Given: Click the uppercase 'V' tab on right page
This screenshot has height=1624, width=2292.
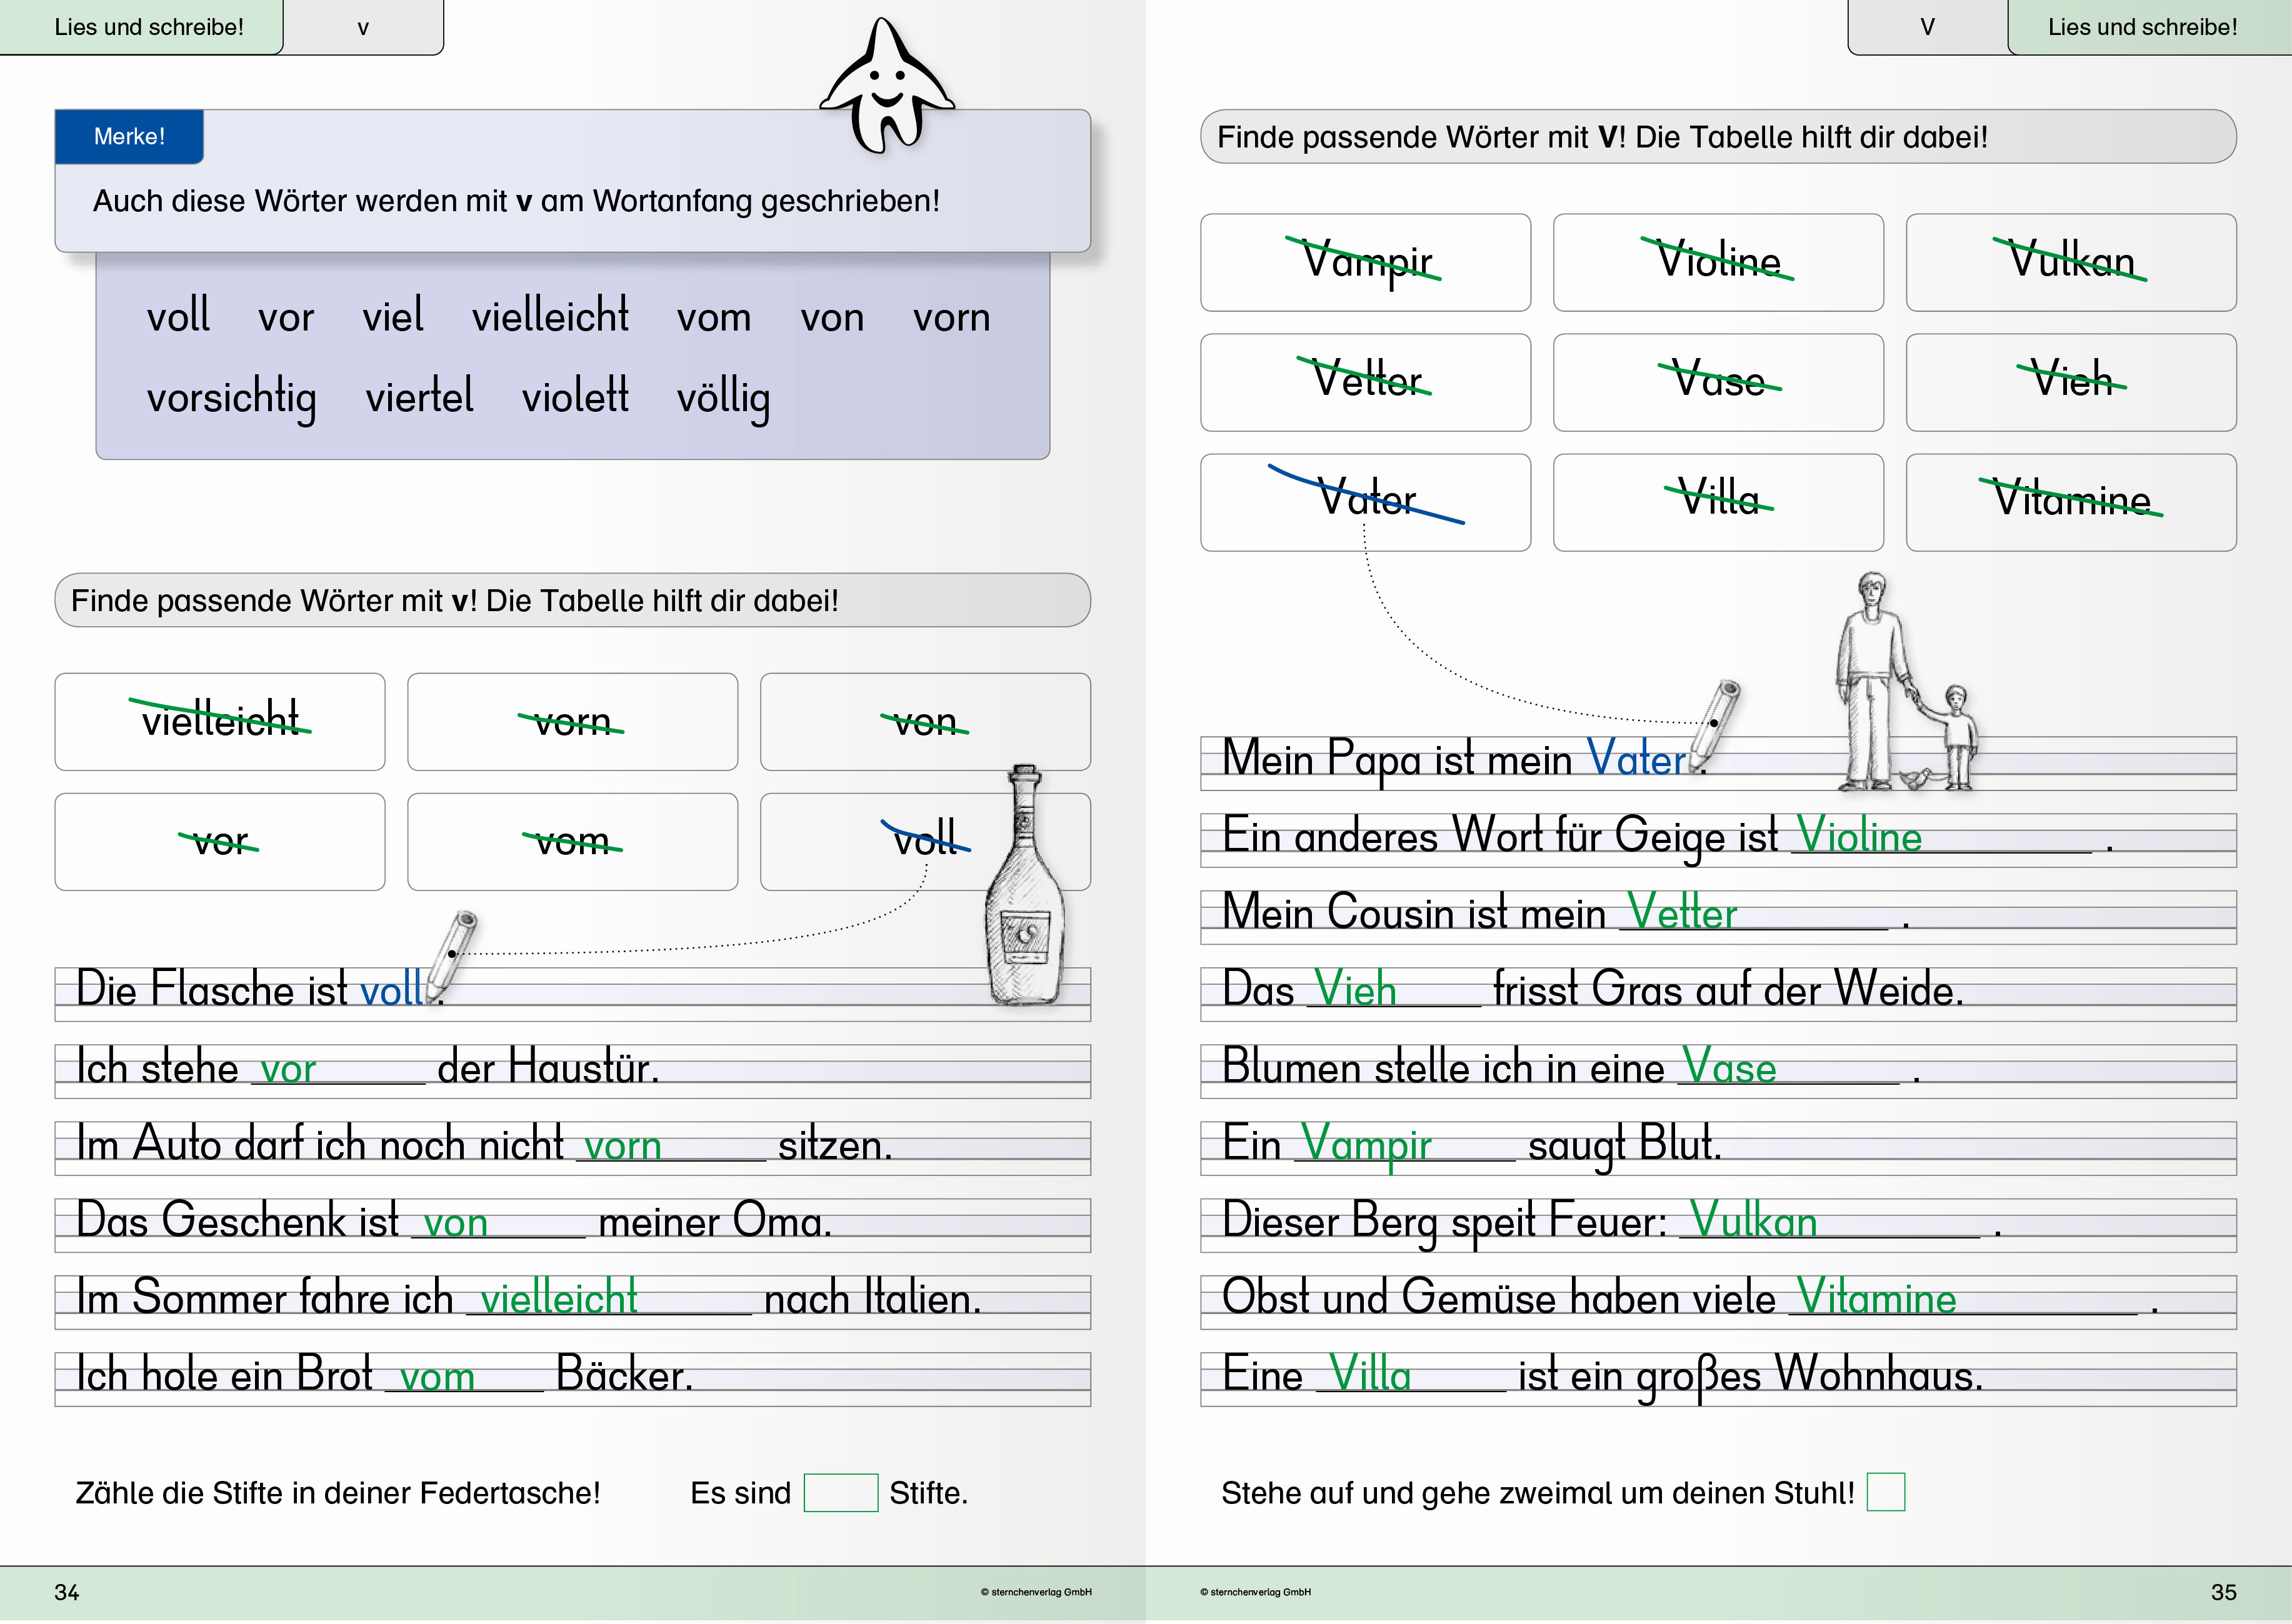Looking at the screenshot, I should (x=1927, y=27).
